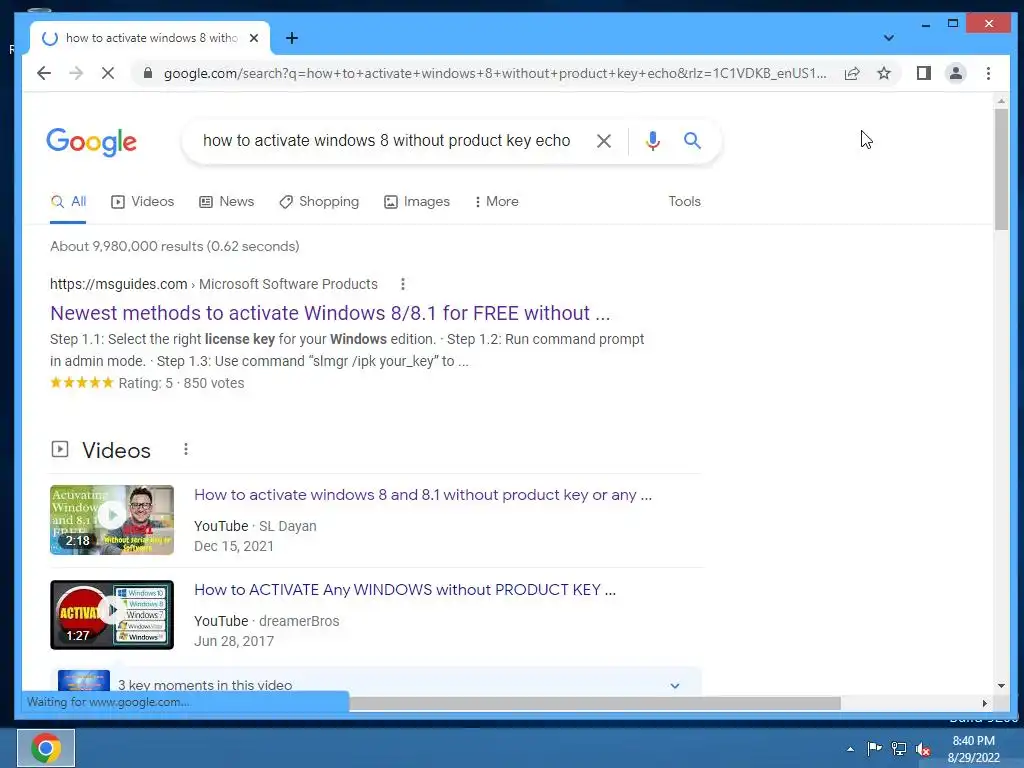The height and width of the screenshot is (768, 1024).
Task: Switch to the Videos results tab
Action: coord(142,201)
